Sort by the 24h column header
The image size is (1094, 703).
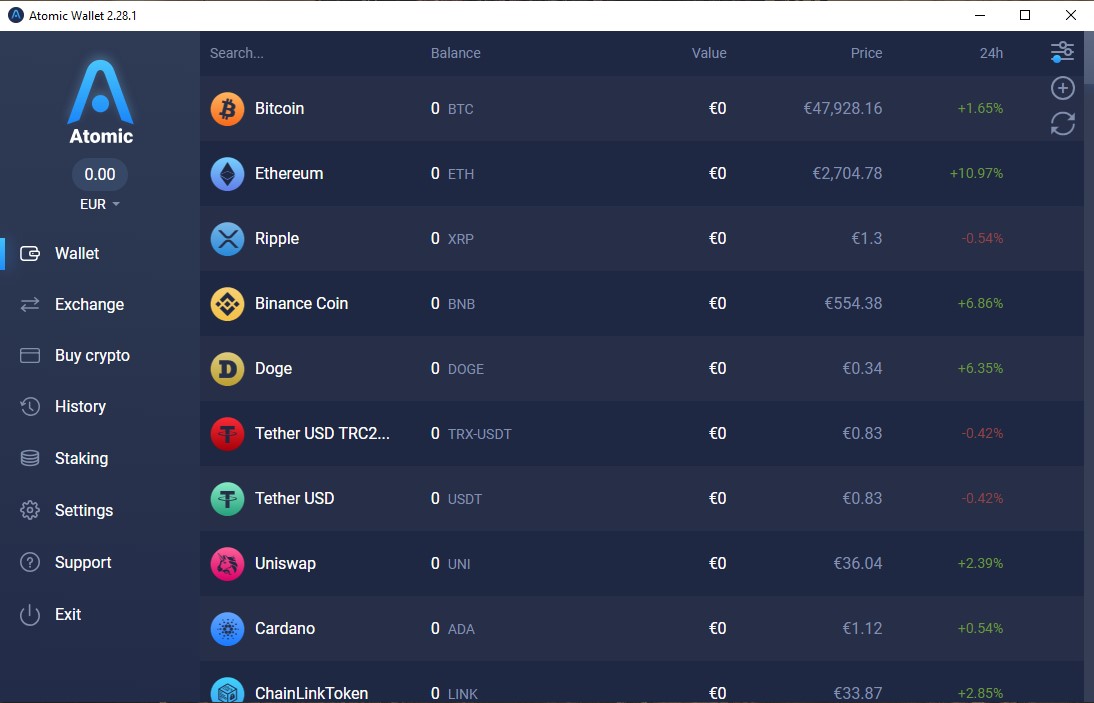[991, 53]
